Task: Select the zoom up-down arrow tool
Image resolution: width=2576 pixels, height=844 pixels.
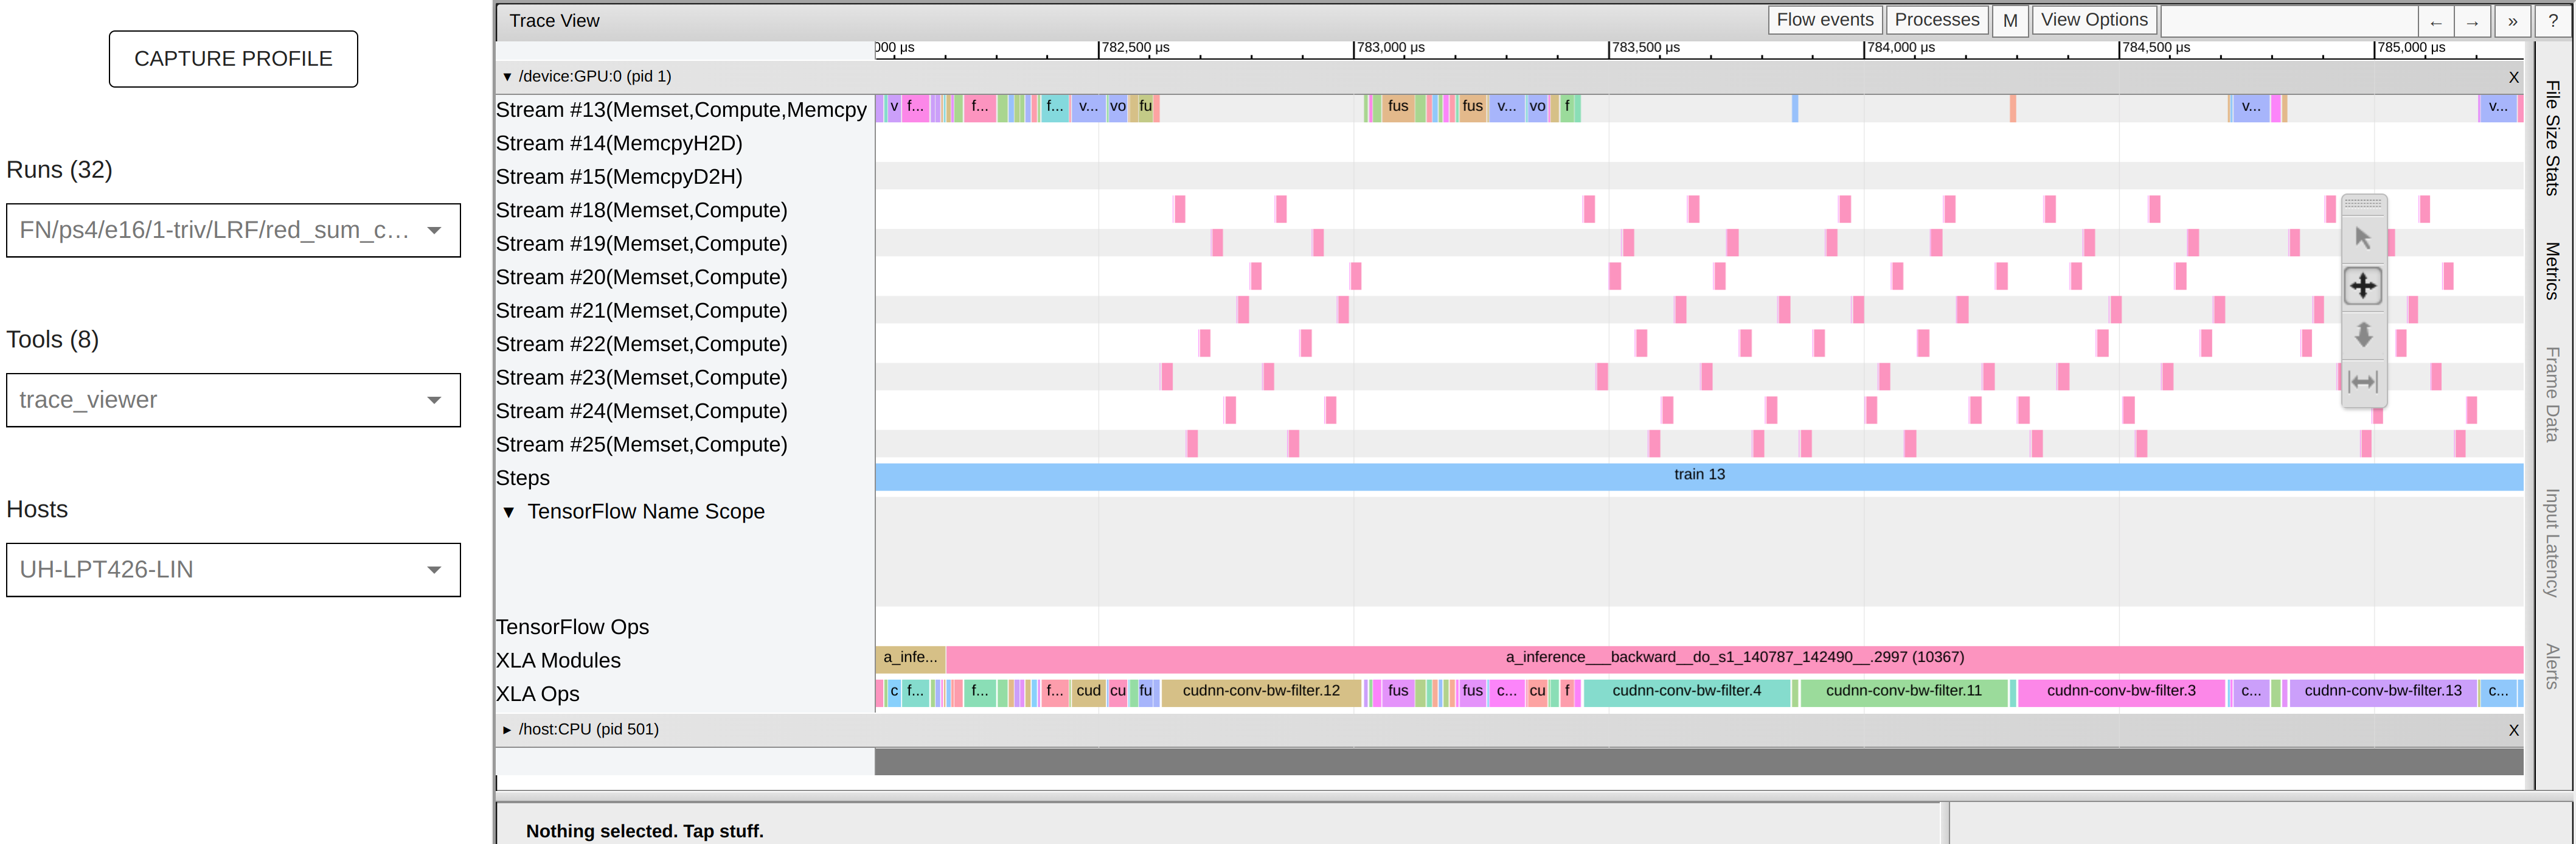Action: 2363,334
